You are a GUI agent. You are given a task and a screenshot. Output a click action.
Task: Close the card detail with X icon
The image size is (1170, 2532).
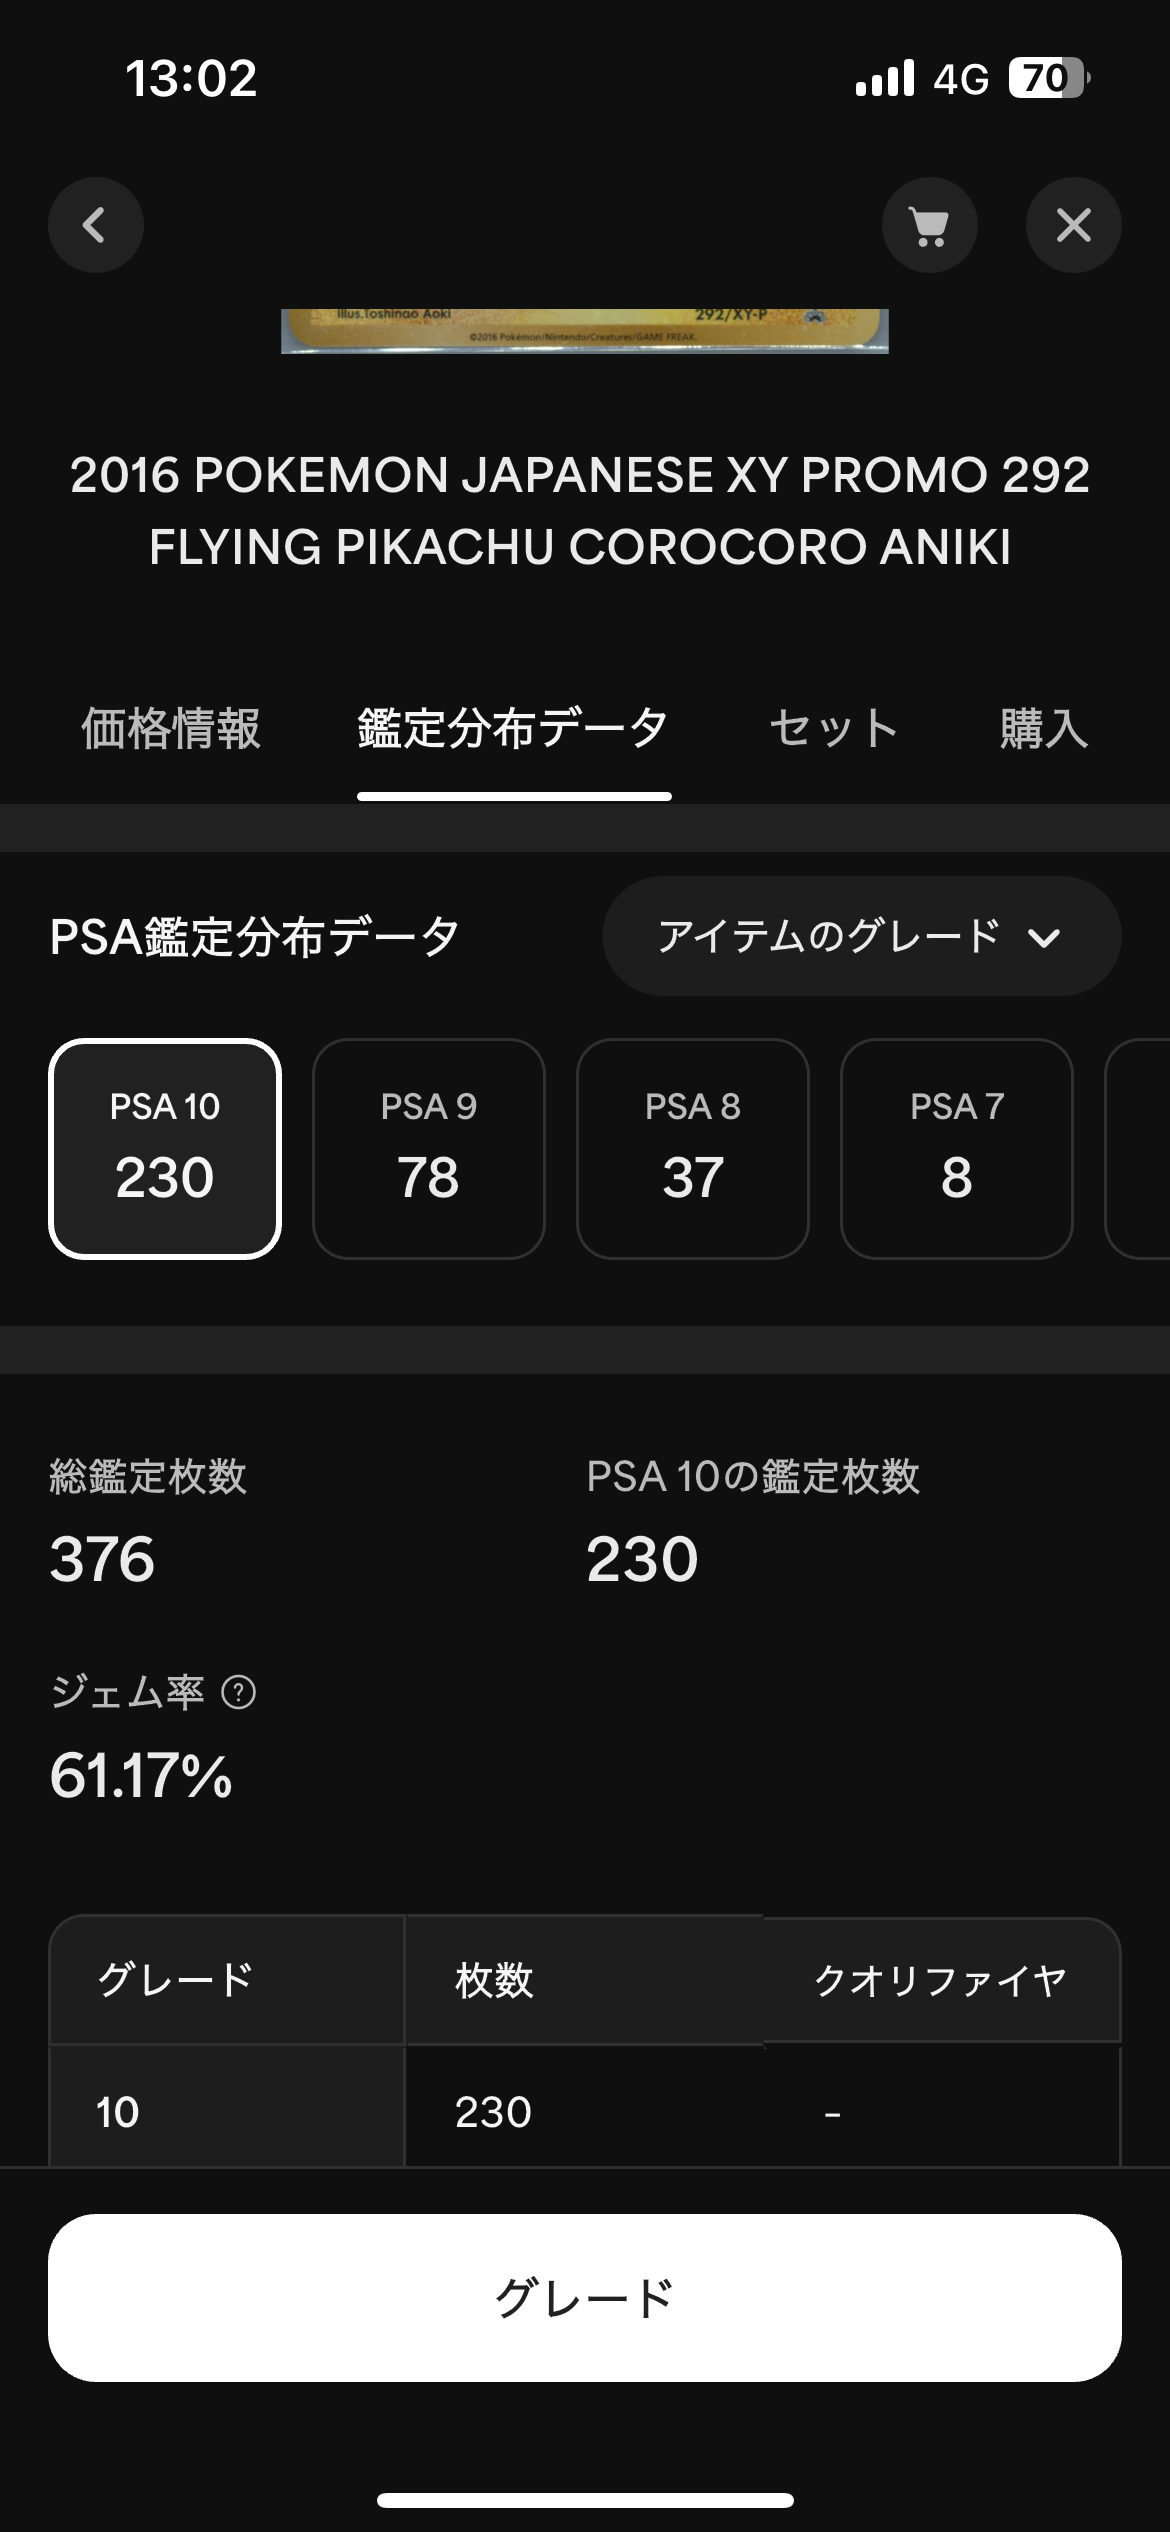tap(1073, 225)
